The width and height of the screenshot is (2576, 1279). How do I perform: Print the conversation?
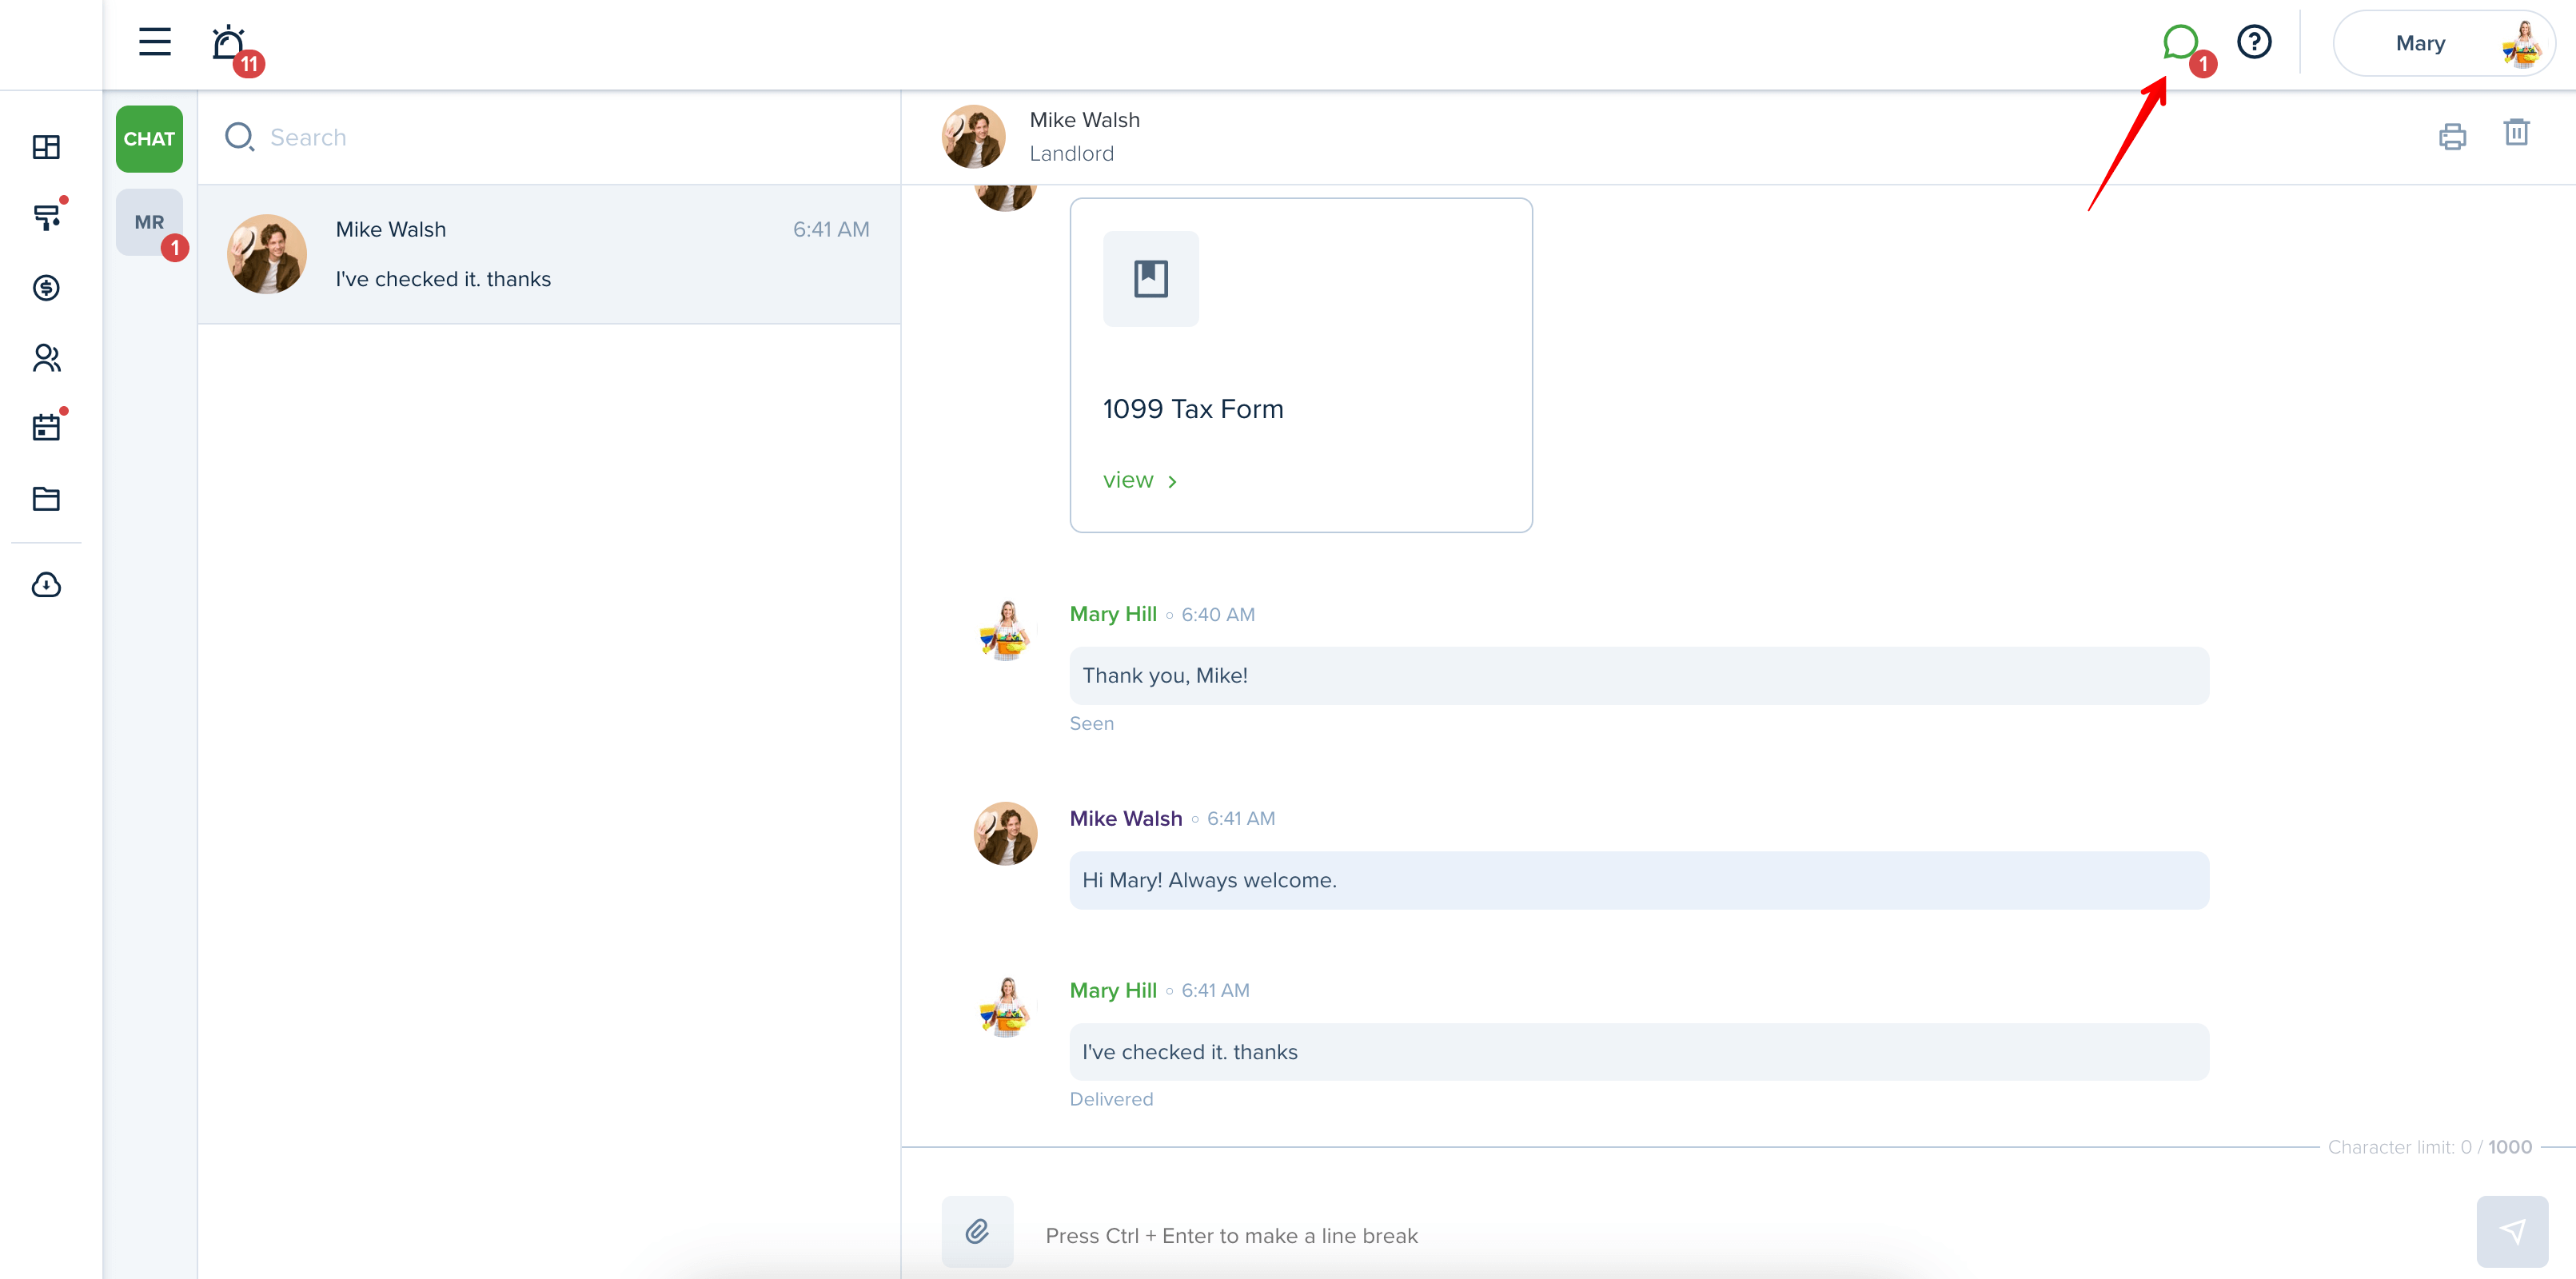[2452, 136]
